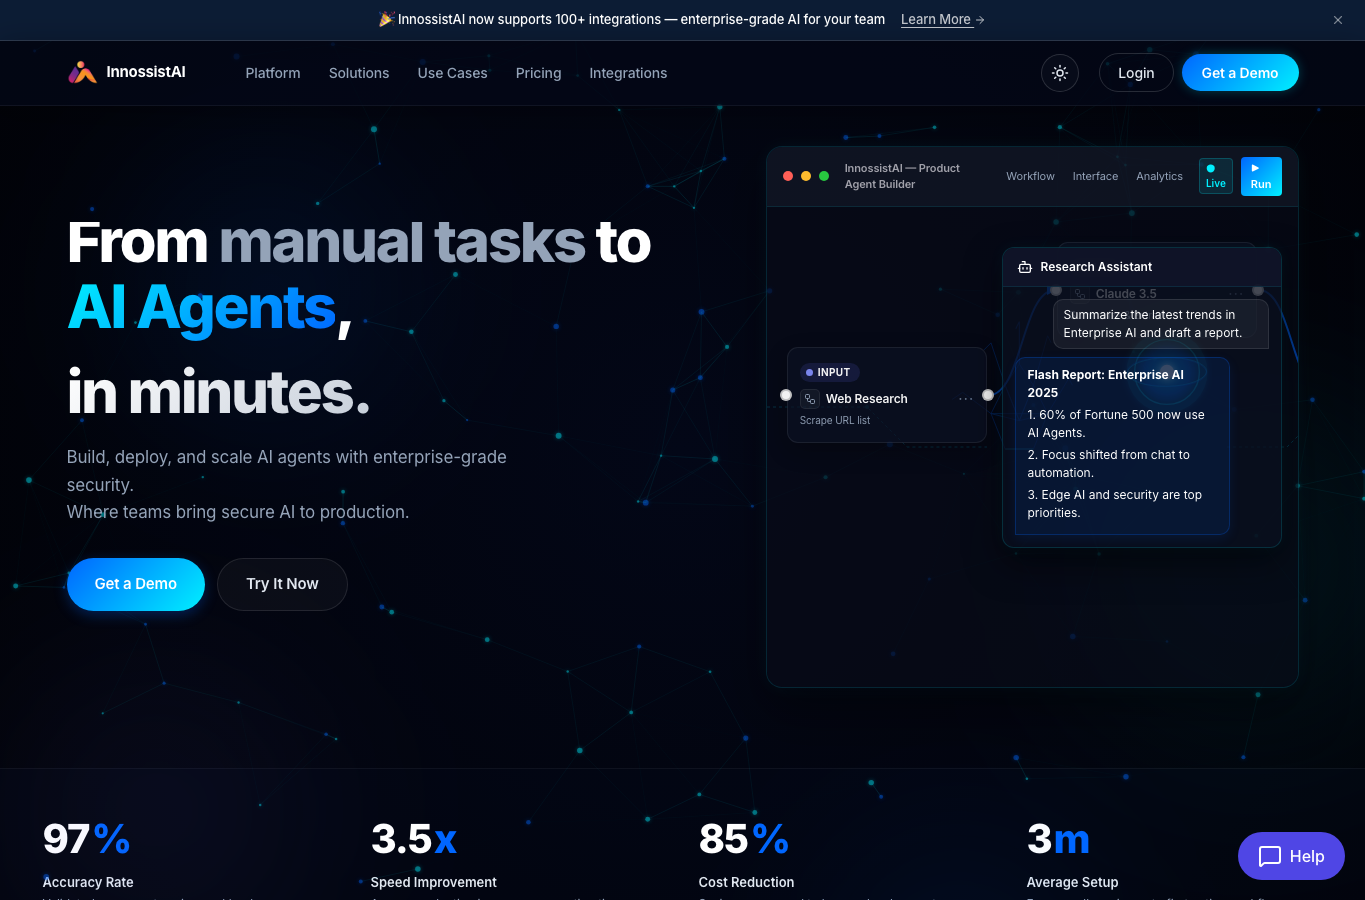Click 'Focus shifted from chat to automation' line
The height and width of the screenshot is (900, 1365).
[1108, 464]
